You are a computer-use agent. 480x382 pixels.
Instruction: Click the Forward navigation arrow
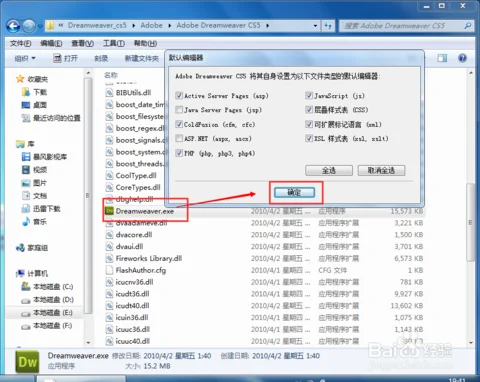click(x=29, y=26)
